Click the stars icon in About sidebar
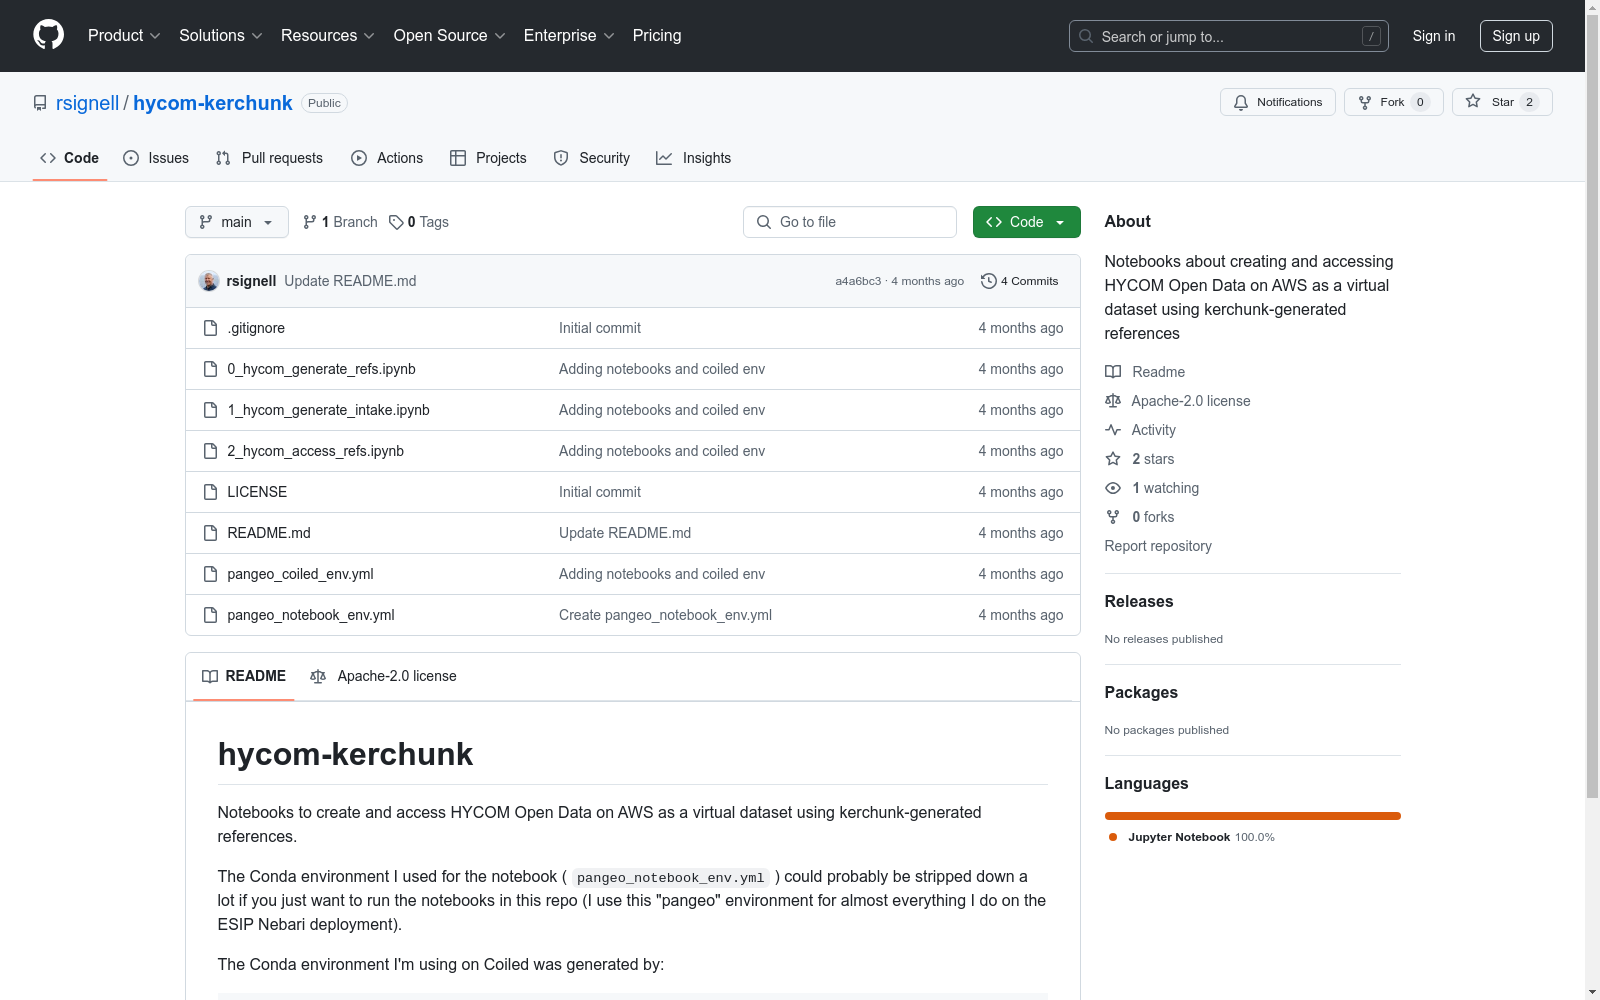 coord(1113,459)
